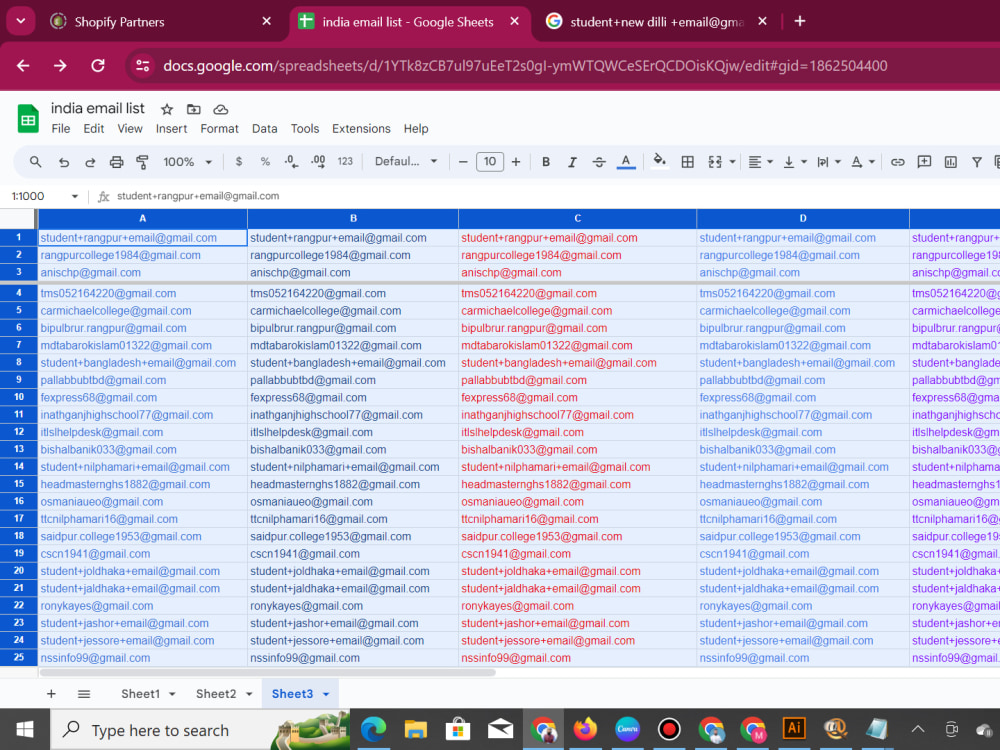
Task: Select column C header
Action: coord(577,218)
